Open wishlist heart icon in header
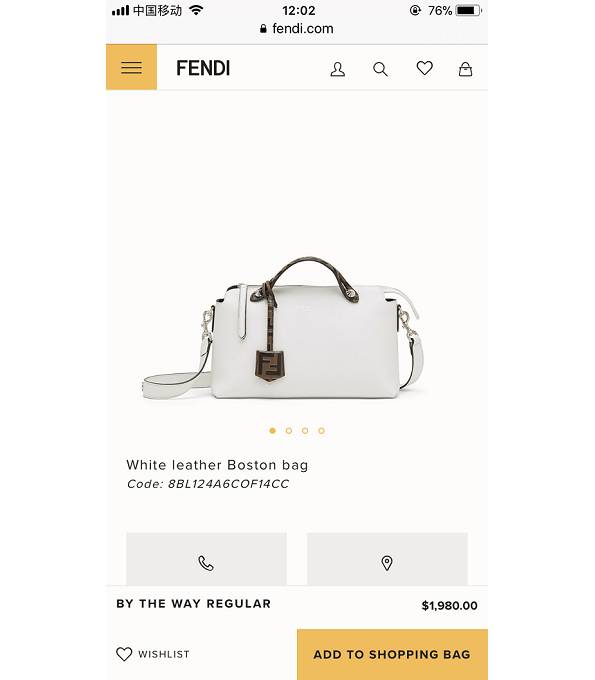This screenshot has height=680, width=595. pos(425,68)
